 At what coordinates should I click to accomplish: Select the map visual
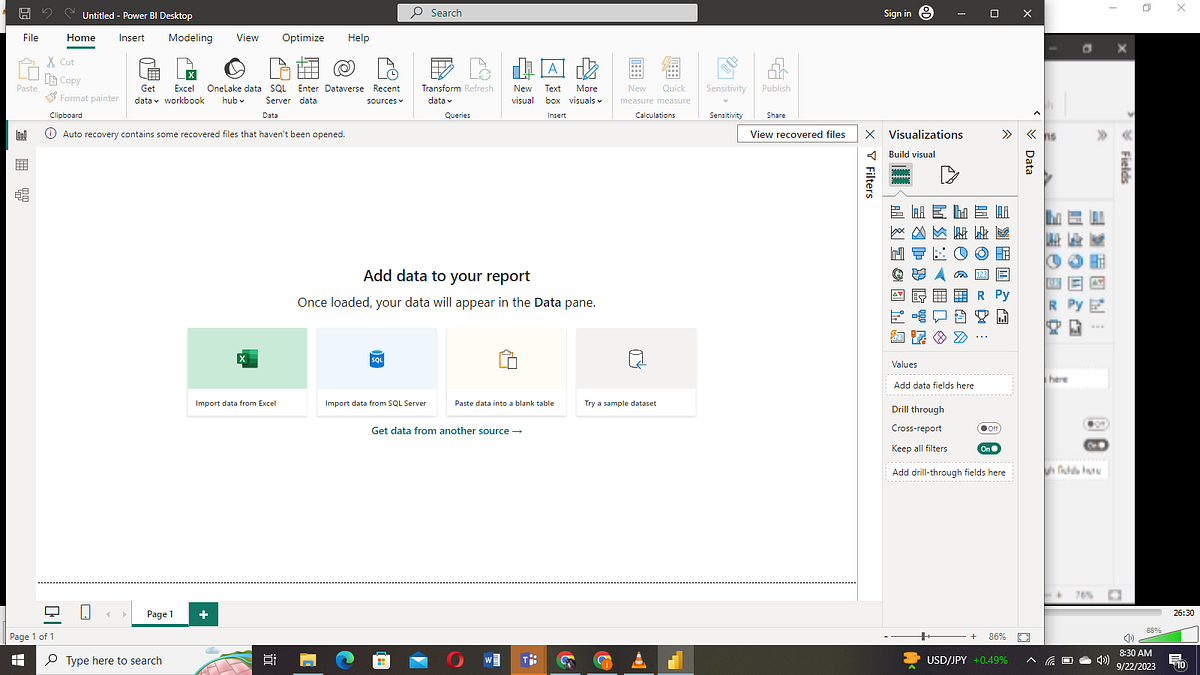pos(897,273)
